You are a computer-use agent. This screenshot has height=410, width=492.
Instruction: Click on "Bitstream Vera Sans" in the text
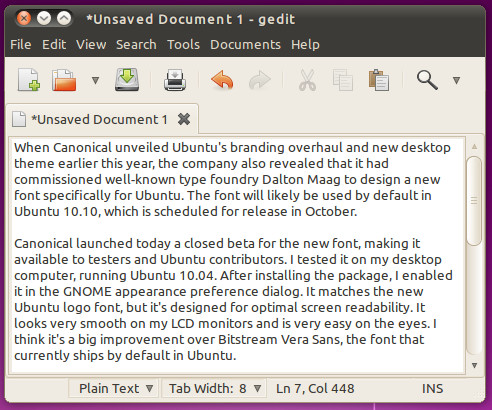pos(280,340)
